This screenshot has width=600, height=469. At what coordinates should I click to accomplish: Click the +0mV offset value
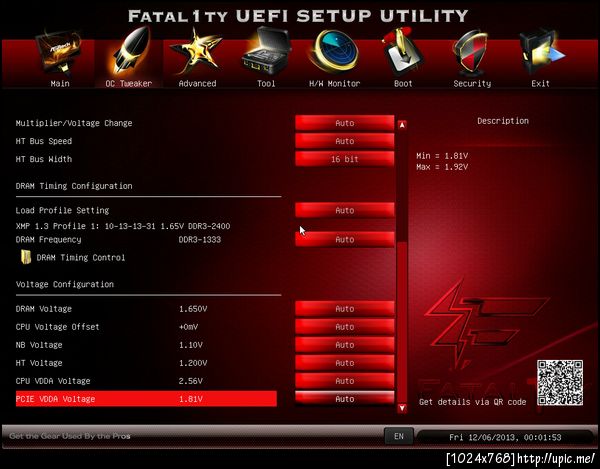coord(188,327)
